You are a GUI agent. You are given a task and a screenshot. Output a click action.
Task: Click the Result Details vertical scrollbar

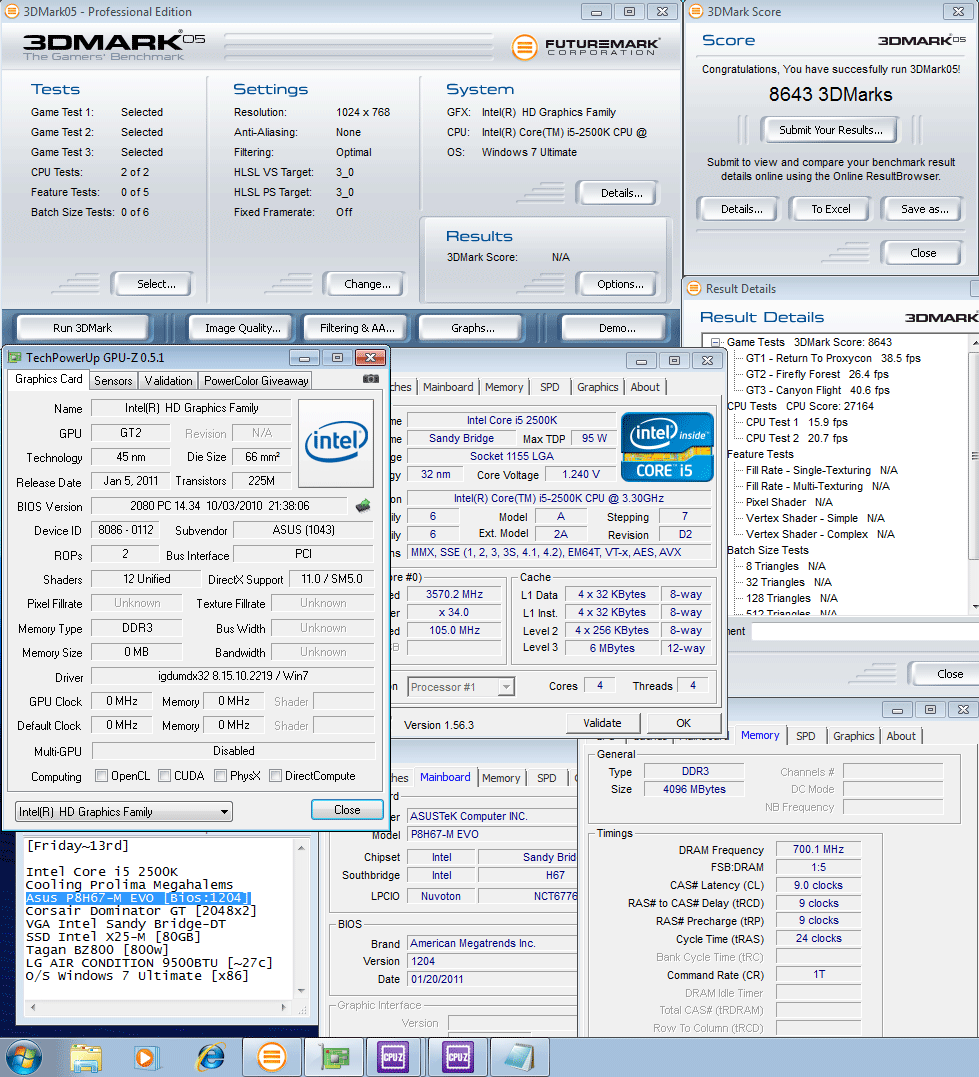(974, 474)
